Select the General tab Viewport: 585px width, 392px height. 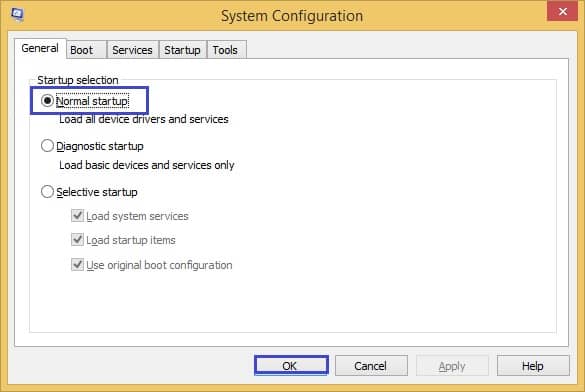point(40,48)
